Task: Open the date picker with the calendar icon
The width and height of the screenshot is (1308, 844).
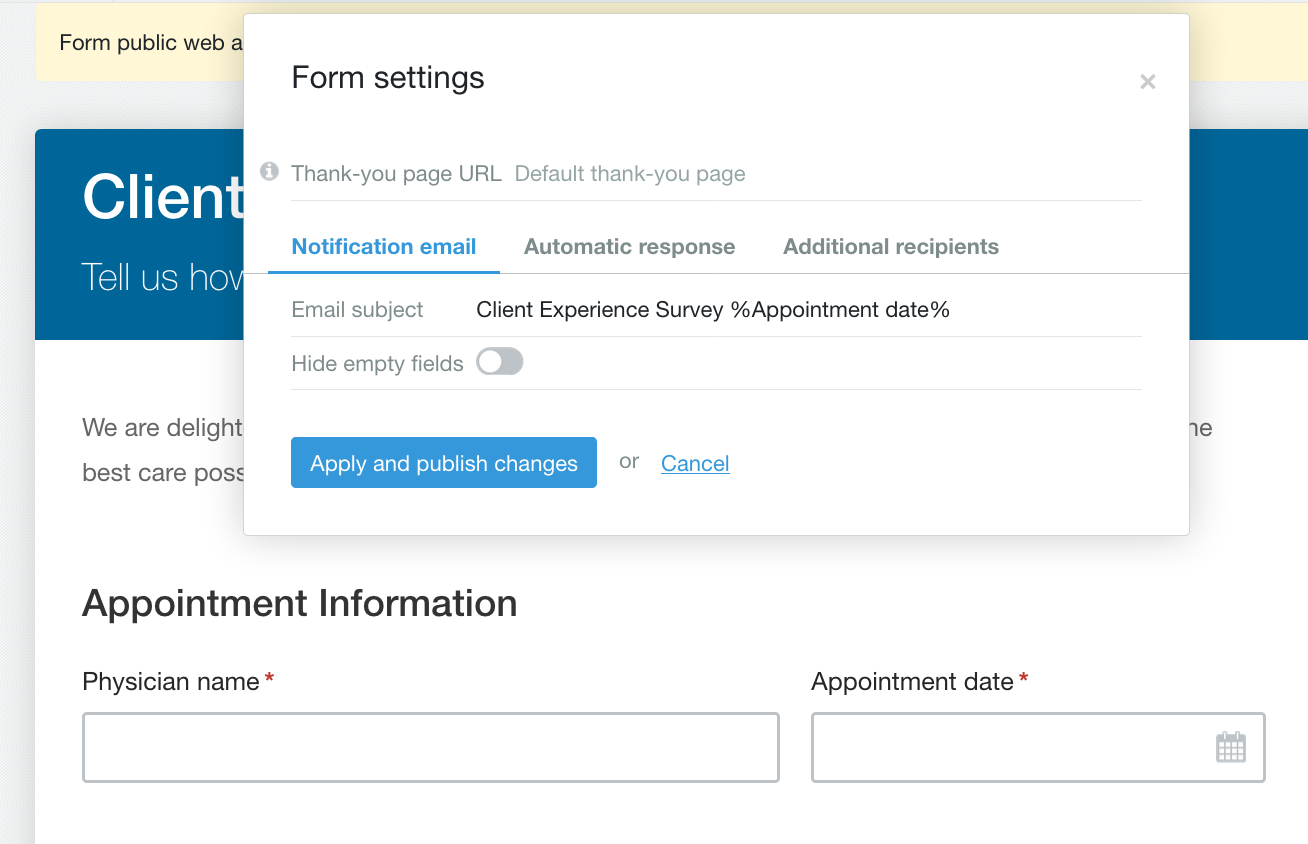Action: pos(1231,747)
